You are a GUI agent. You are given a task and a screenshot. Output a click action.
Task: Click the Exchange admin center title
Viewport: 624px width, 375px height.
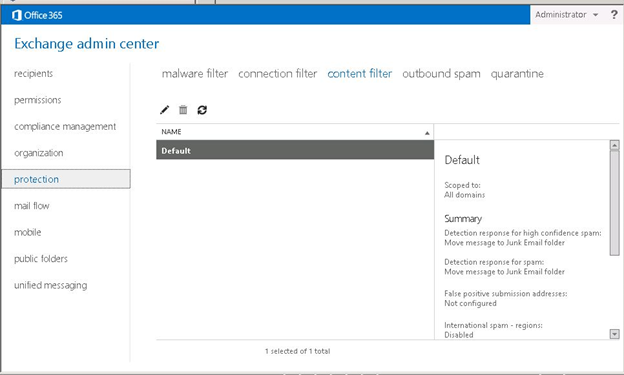[87, 44]
